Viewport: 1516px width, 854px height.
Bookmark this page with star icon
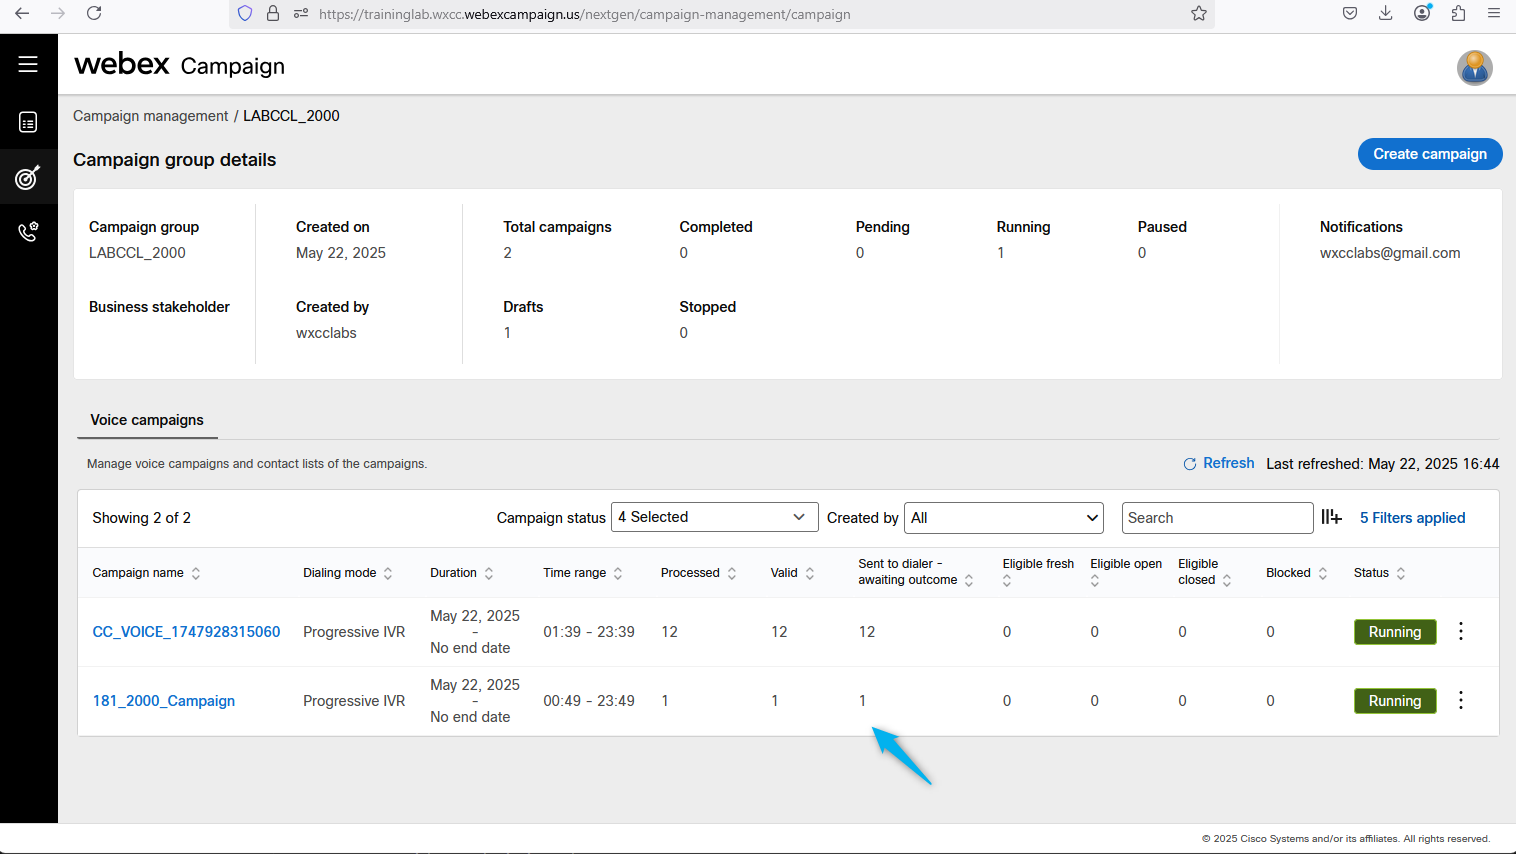(1199, 14)
